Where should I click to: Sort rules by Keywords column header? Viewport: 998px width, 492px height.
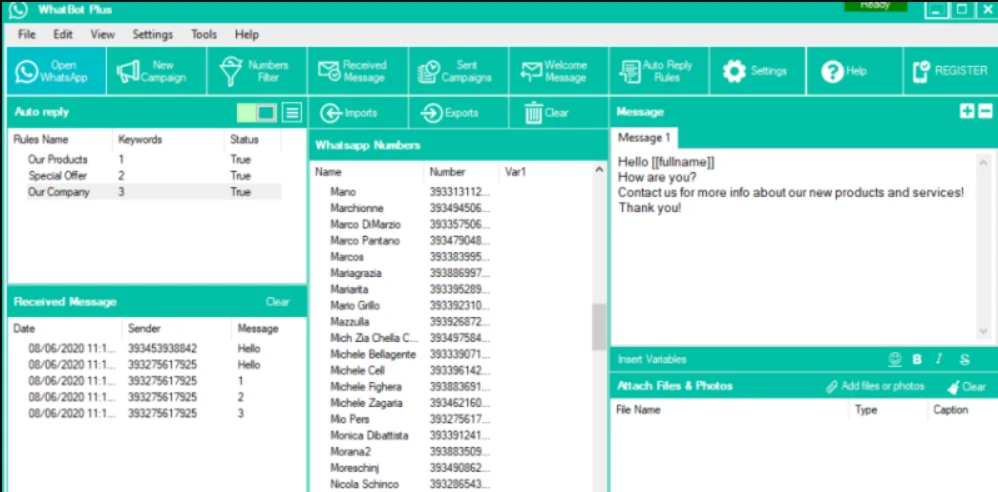coord(168,139)
